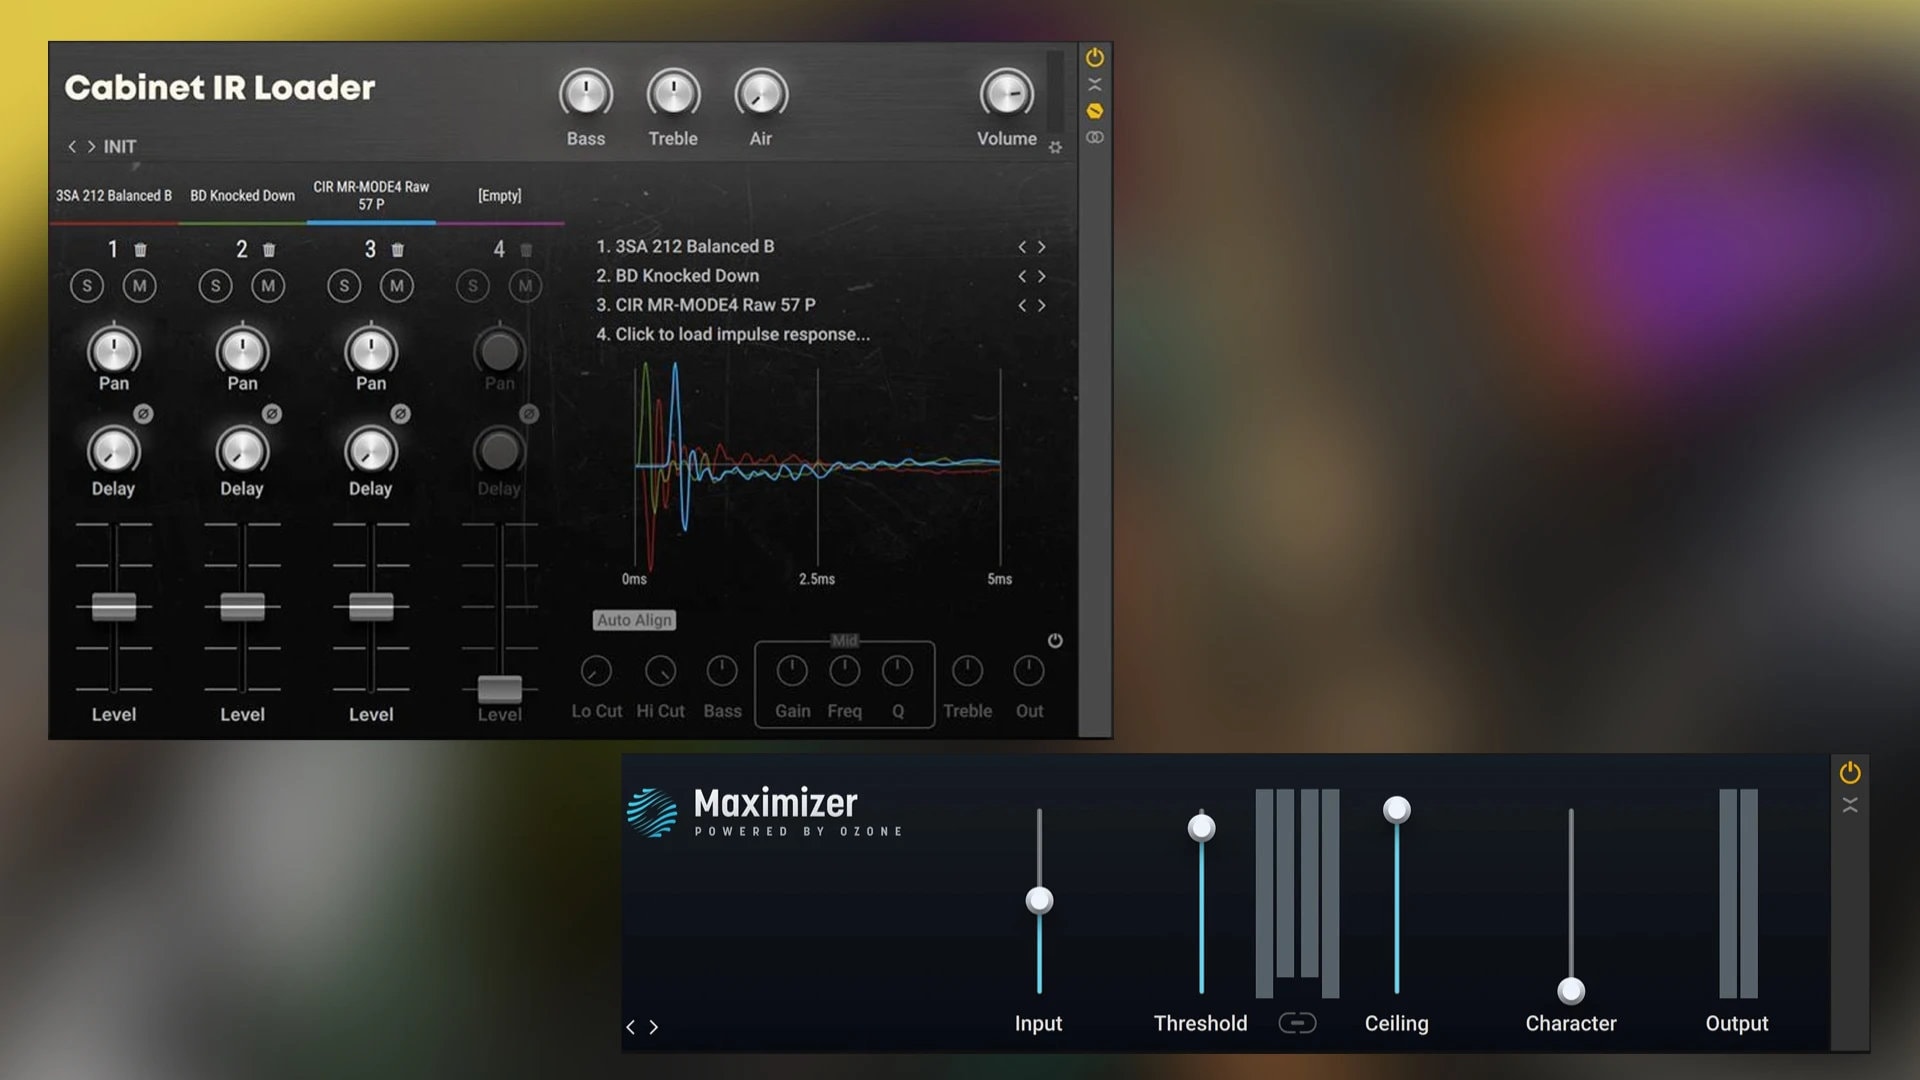Screen dimensions: 1920x1080
Task: Collapse the Maximizer panel
Action: coord(1850,805)
